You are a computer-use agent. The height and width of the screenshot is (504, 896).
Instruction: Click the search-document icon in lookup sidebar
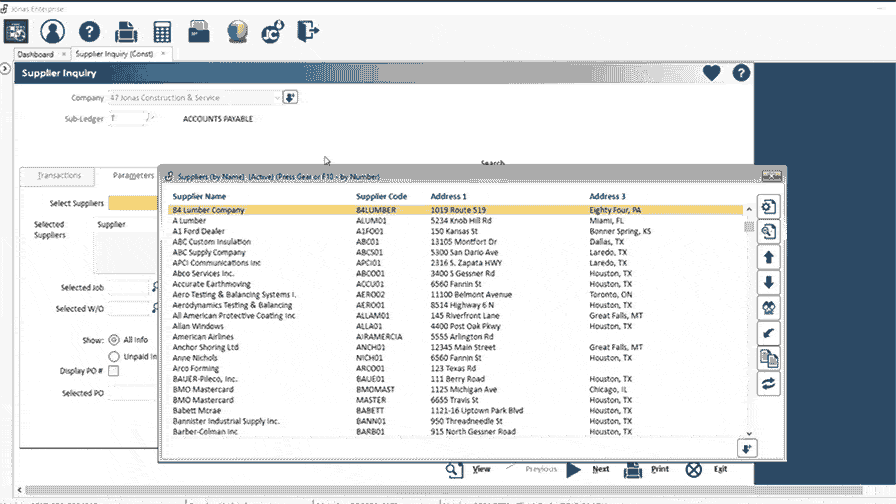[769, 232]
